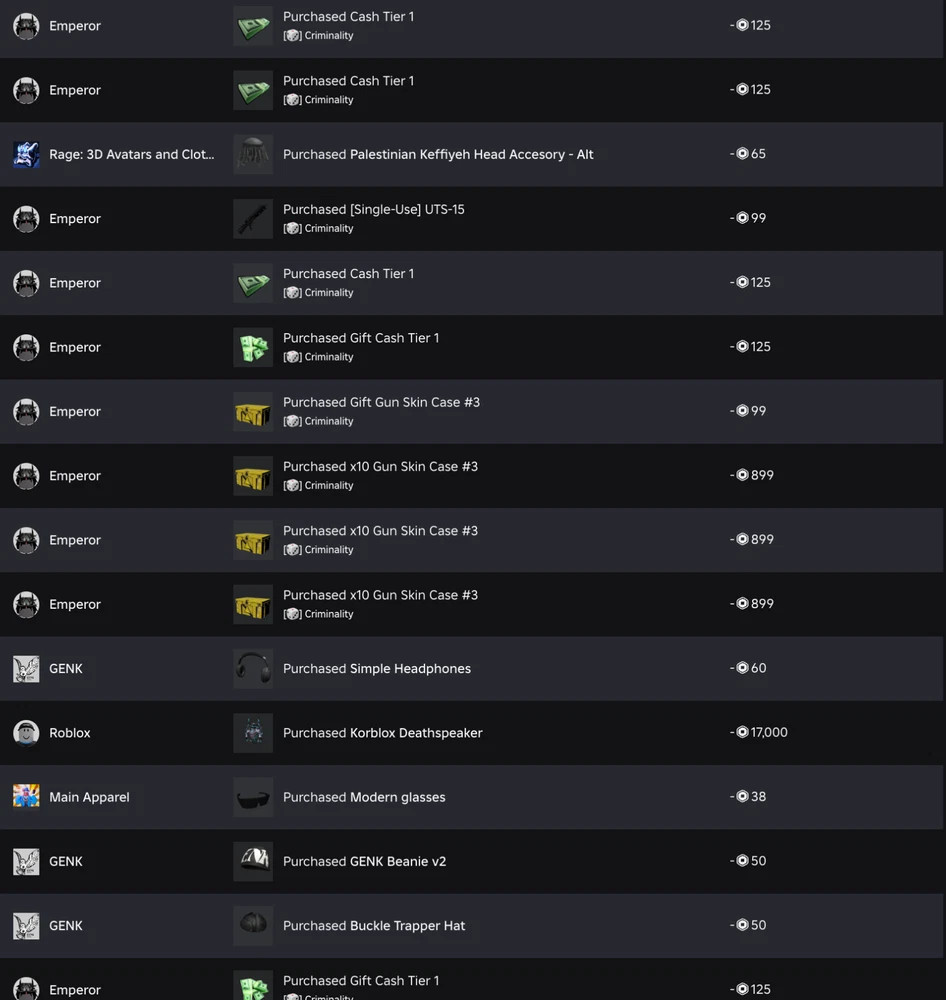Open the Buckle Trapper Hat link
This screenshot has width=946, height=1000.
407,926
